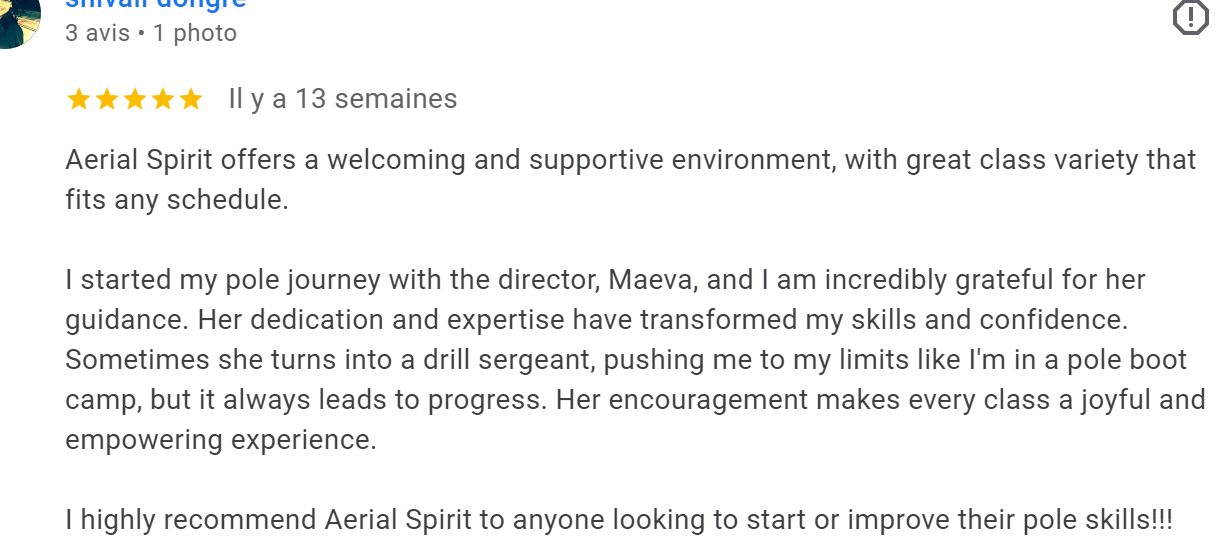Click the fifth yellow rating star
This screenshot has height=553, width=1223.
point(190,99)
